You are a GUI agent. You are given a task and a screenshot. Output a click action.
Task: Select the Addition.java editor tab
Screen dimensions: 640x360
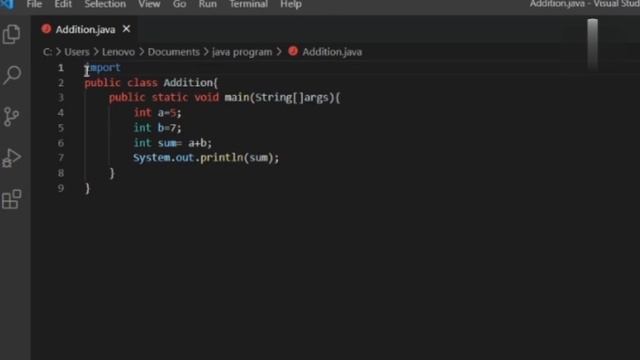coord(85,29)
